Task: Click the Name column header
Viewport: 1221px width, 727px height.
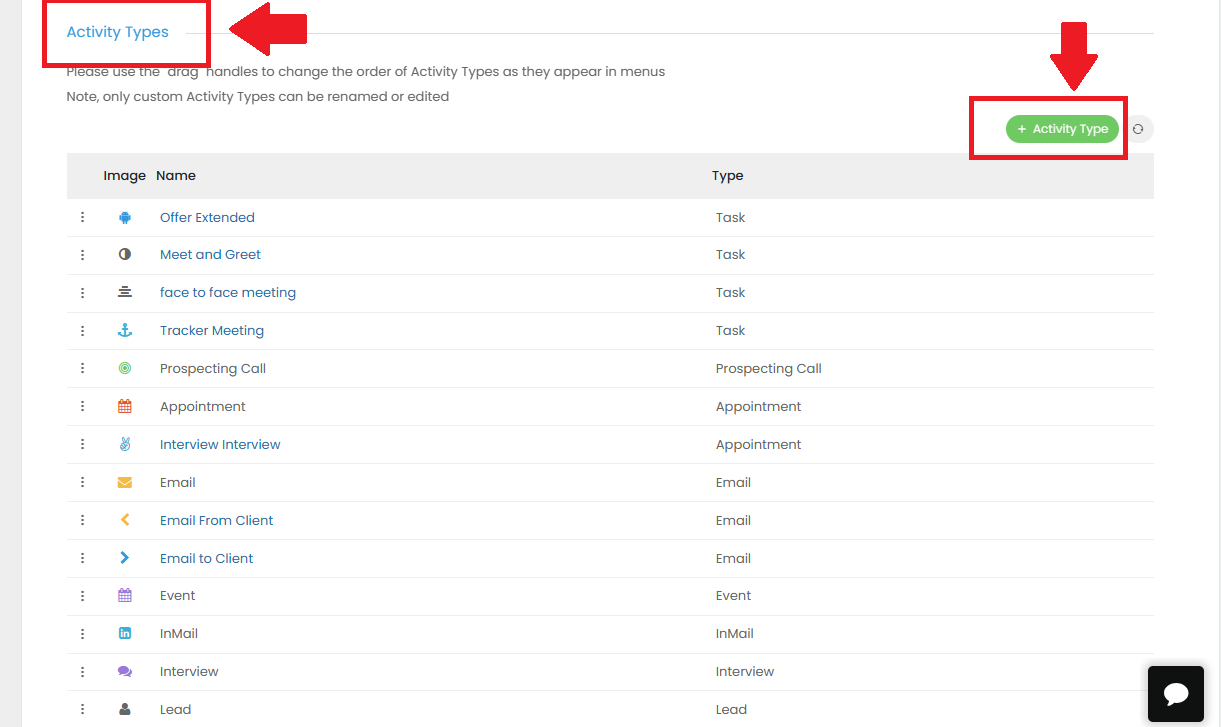Action: 176,175
